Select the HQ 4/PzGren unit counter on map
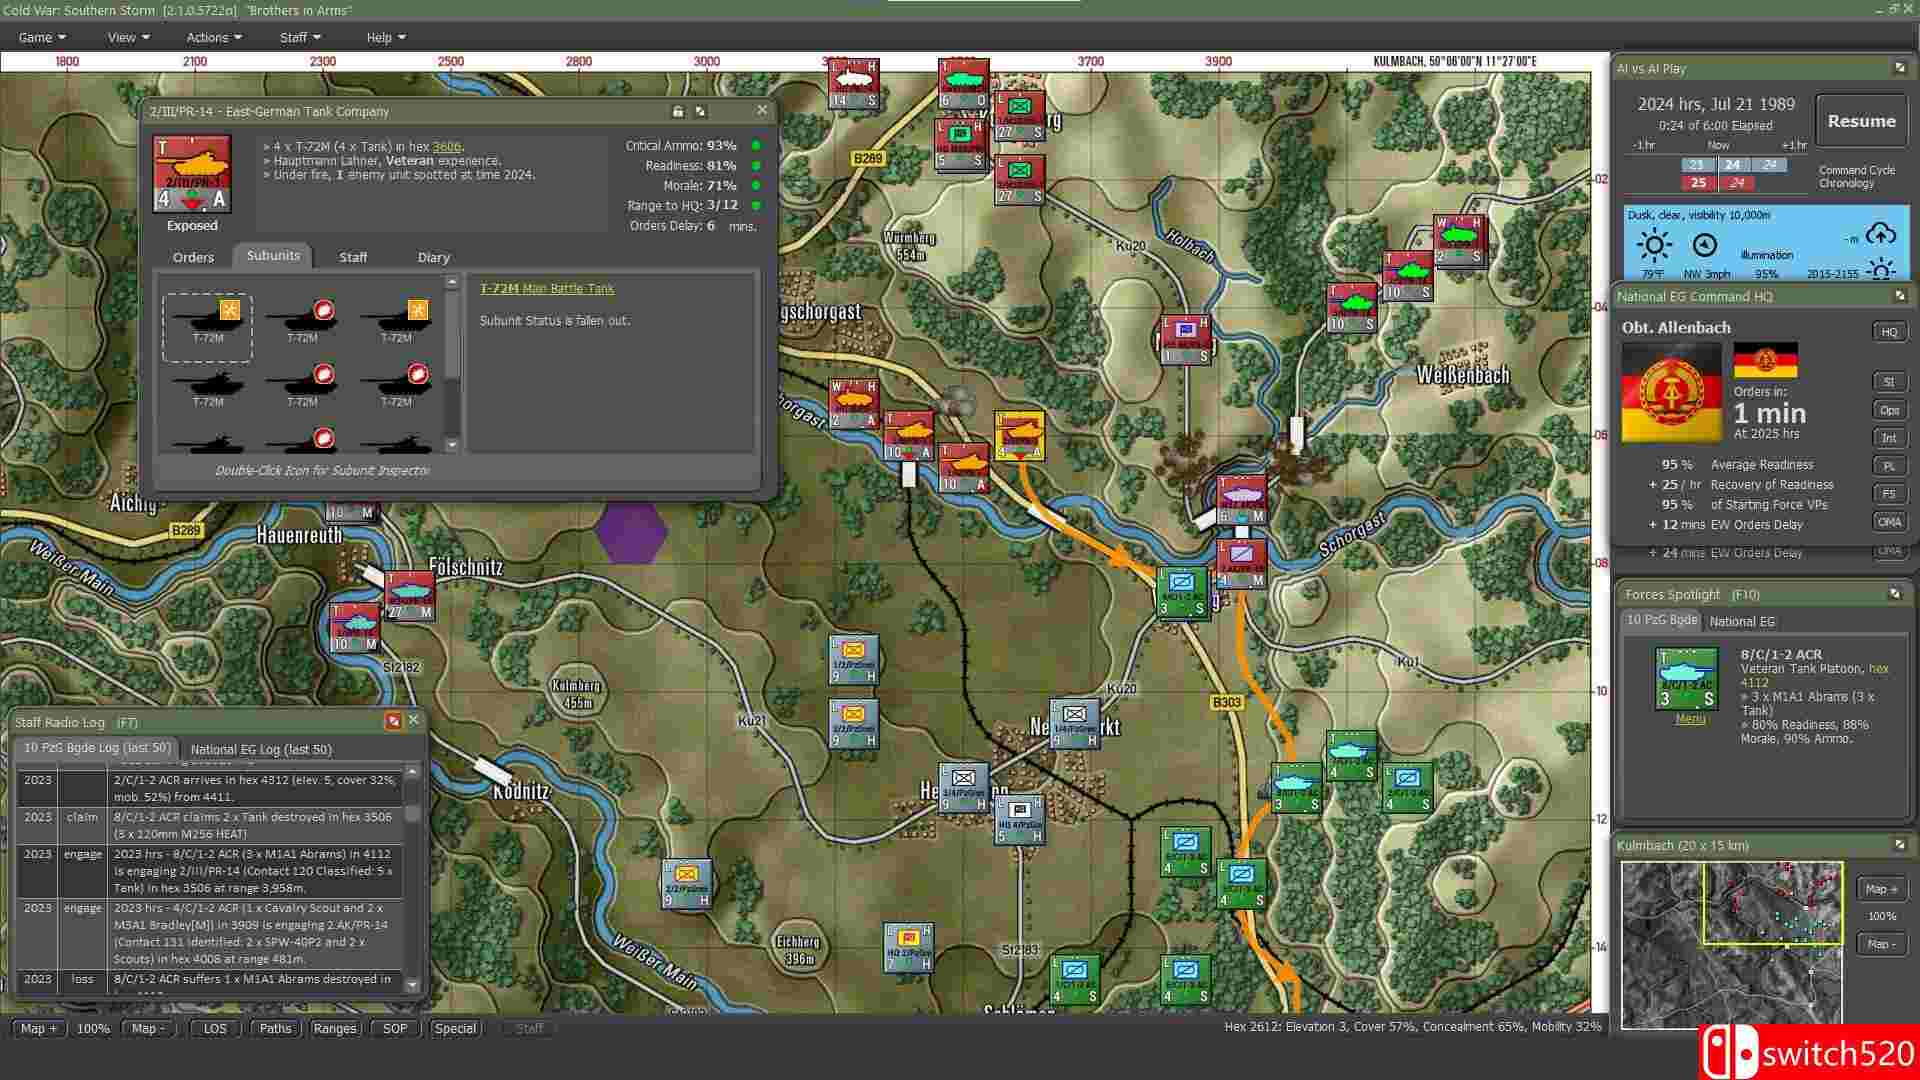This screenshot has width=1920, height=1080. click(x=1019, y=819)
